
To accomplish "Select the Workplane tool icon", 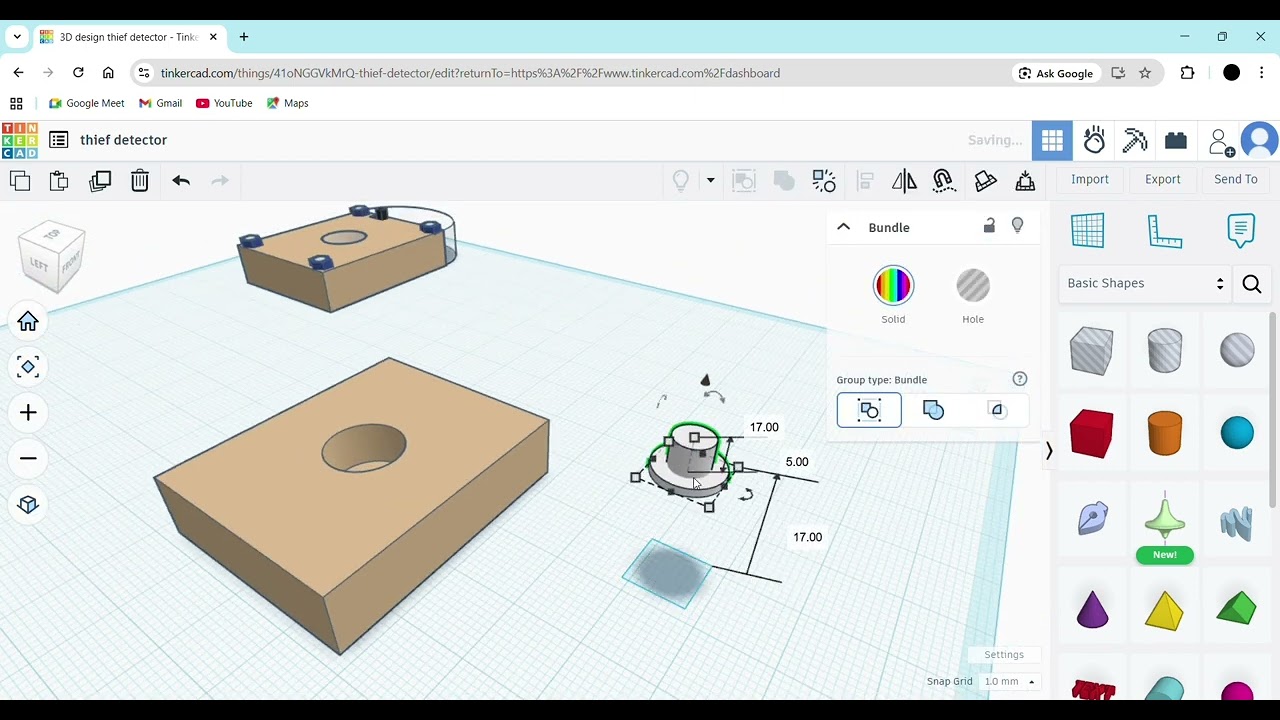I will pyautogui.click(x=1088, y=231).
